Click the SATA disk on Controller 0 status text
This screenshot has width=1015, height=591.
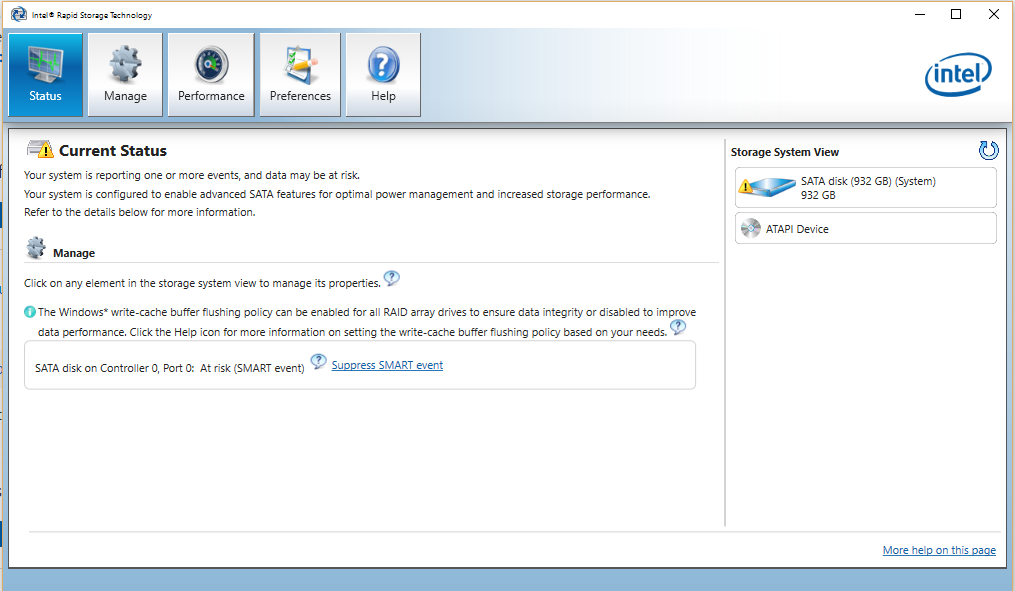click(170, 368)
